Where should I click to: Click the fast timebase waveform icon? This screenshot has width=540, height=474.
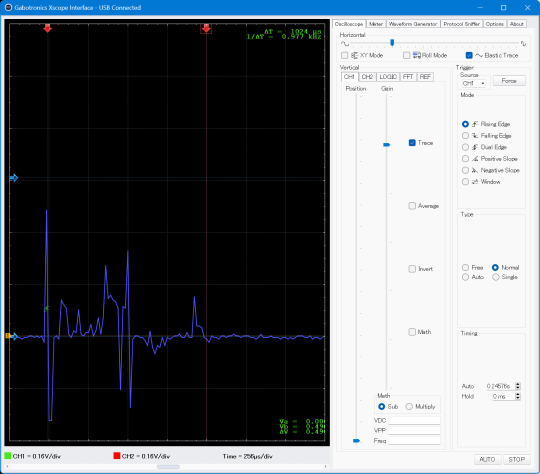point(523,43)
